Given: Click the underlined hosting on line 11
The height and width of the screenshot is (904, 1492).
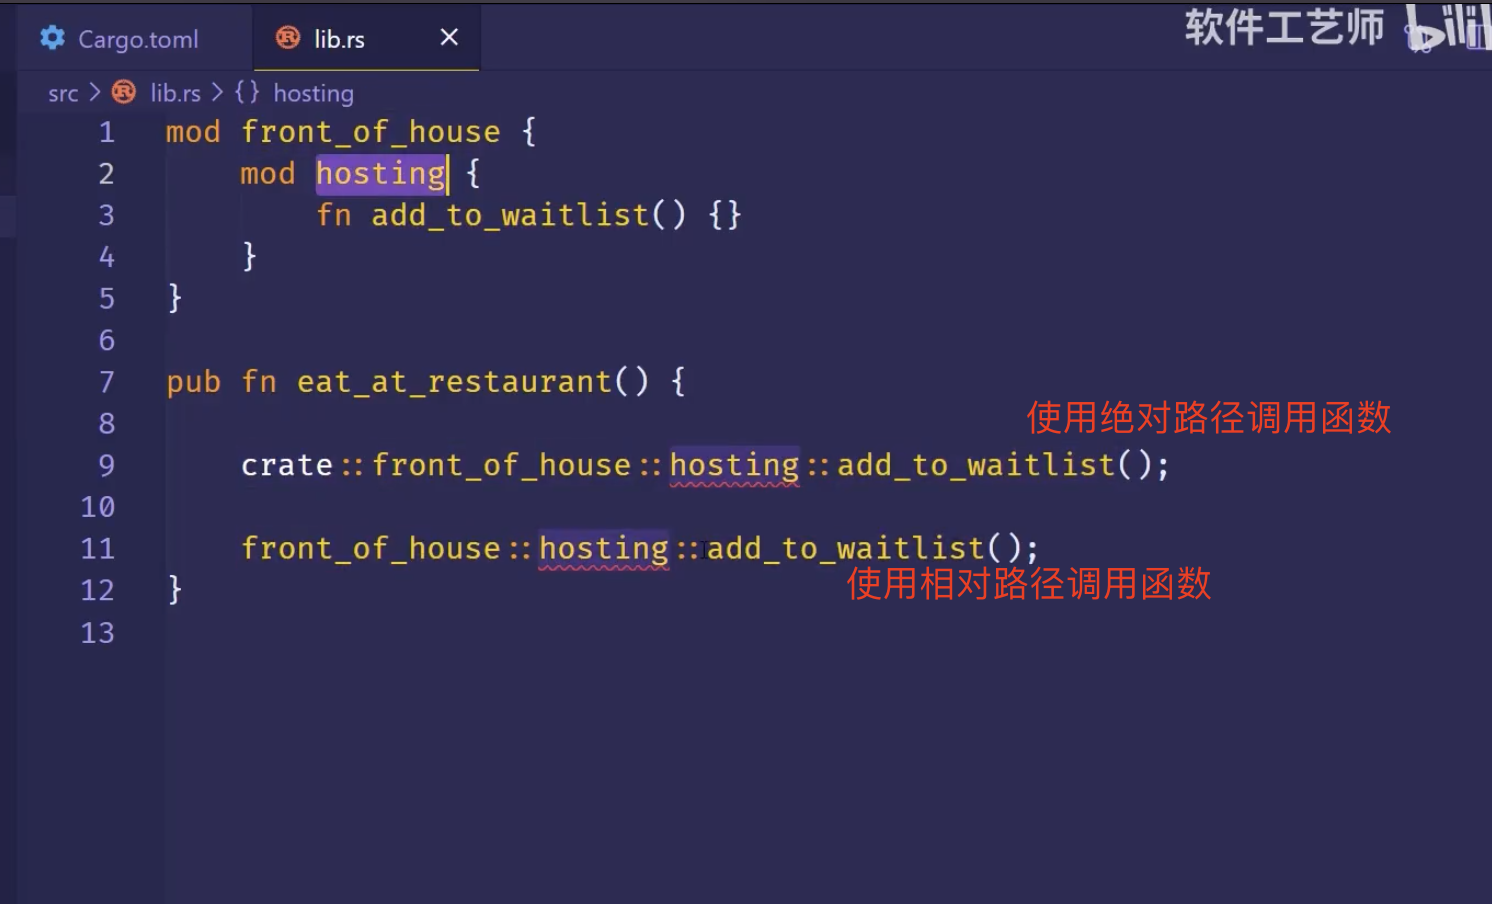Looking at the screenshot, I should pyautogui.click(x=603, y=548).
